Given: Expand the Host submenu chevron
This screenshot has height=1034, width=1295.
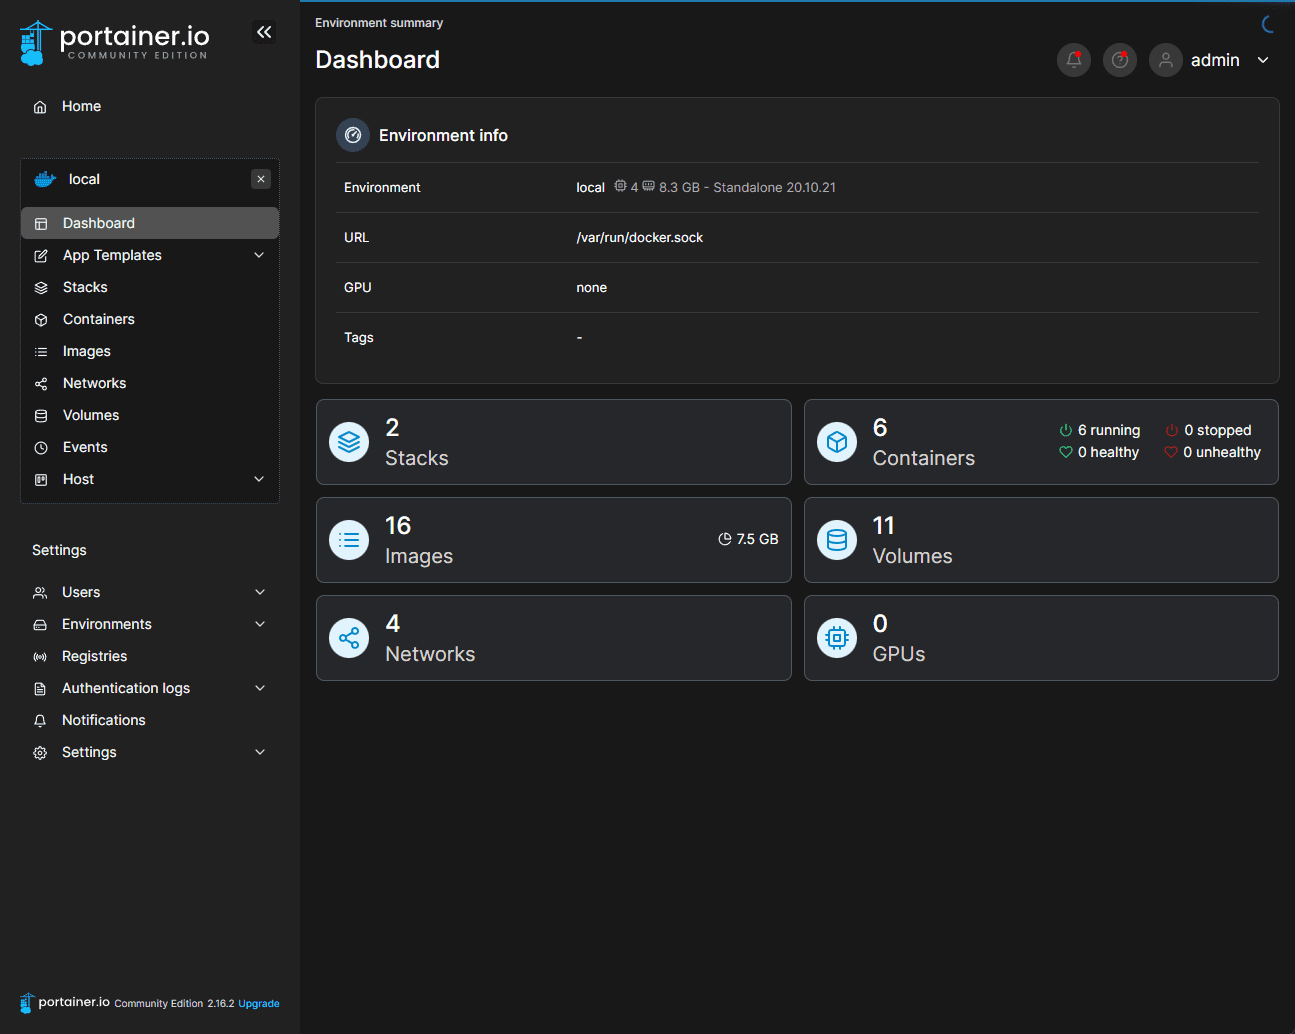Looking at the screenshot, I should (259, 479).
